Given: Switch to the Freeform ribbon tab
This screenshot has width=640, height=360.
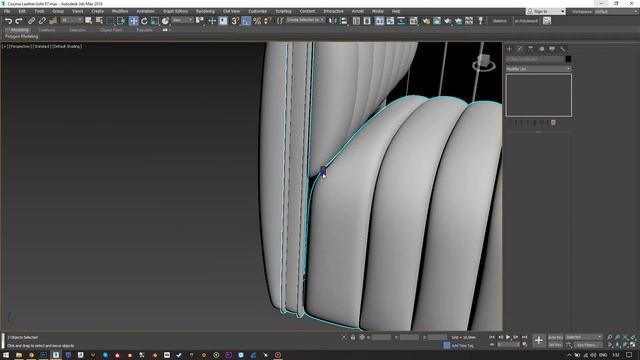Looking at the screenshot, I should [47, 30].
